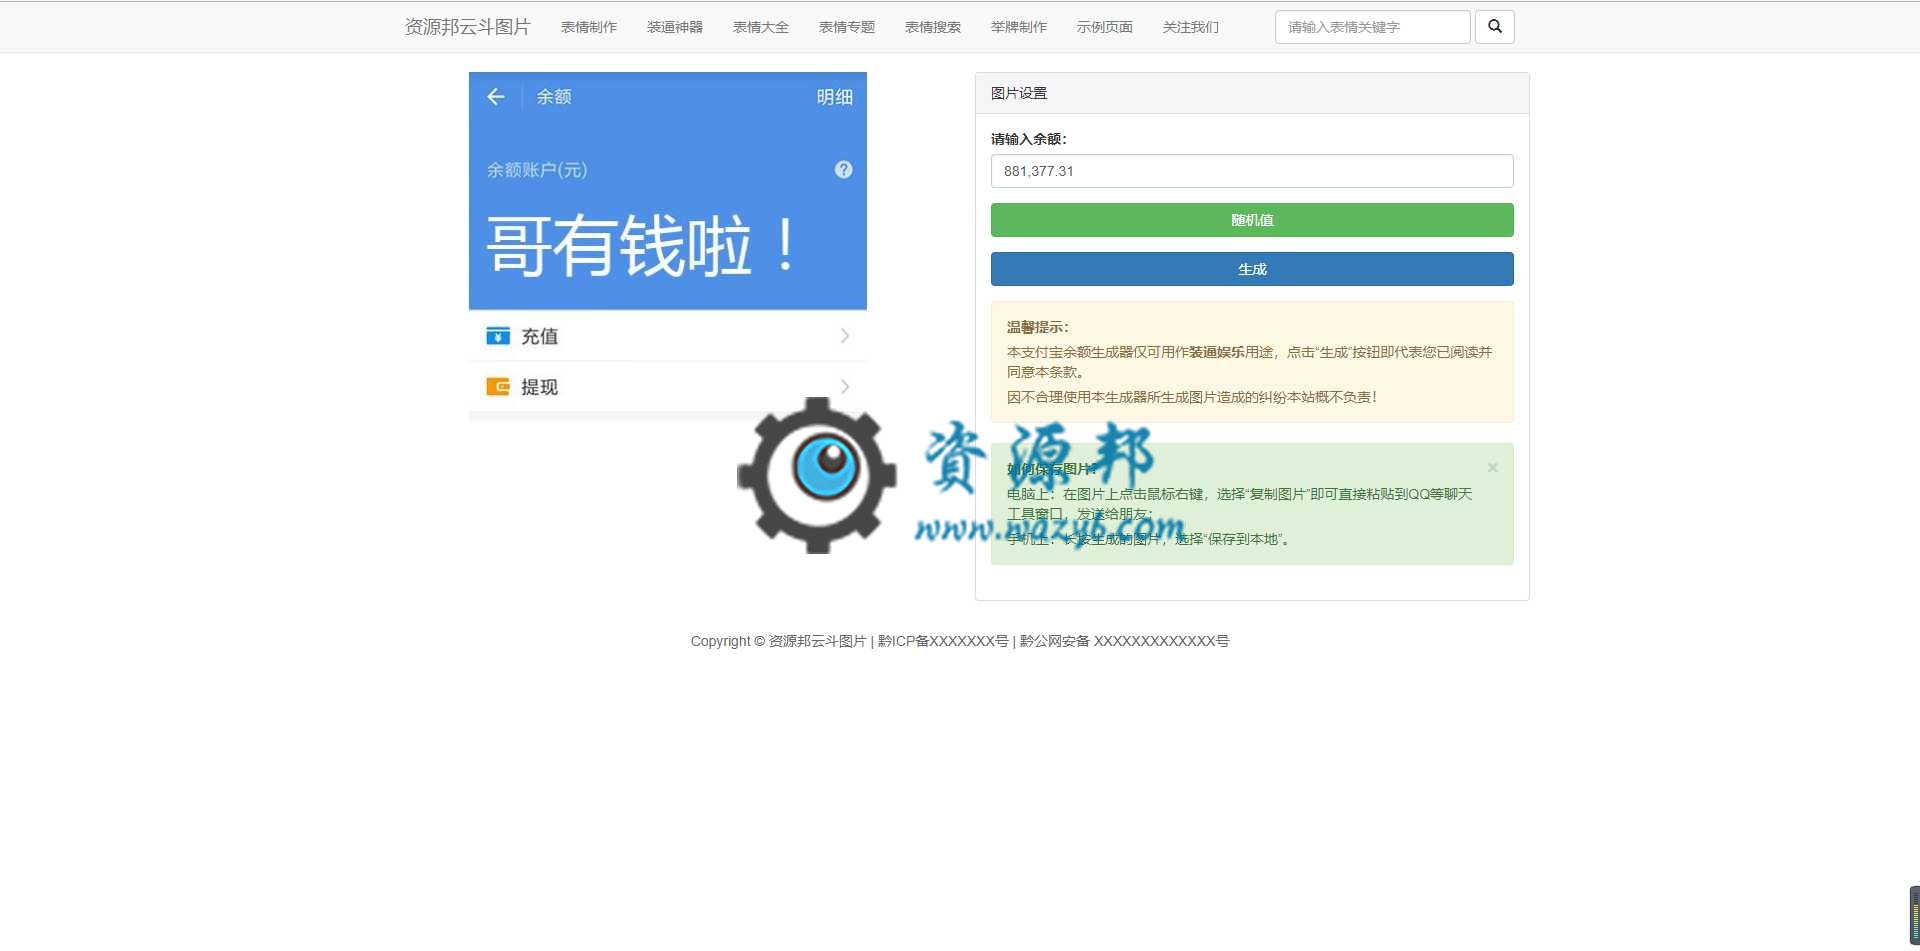Click the Copyright footer text
This screenshot has height=951, width=1920.
pyautogui.click(x=960, y=641)
